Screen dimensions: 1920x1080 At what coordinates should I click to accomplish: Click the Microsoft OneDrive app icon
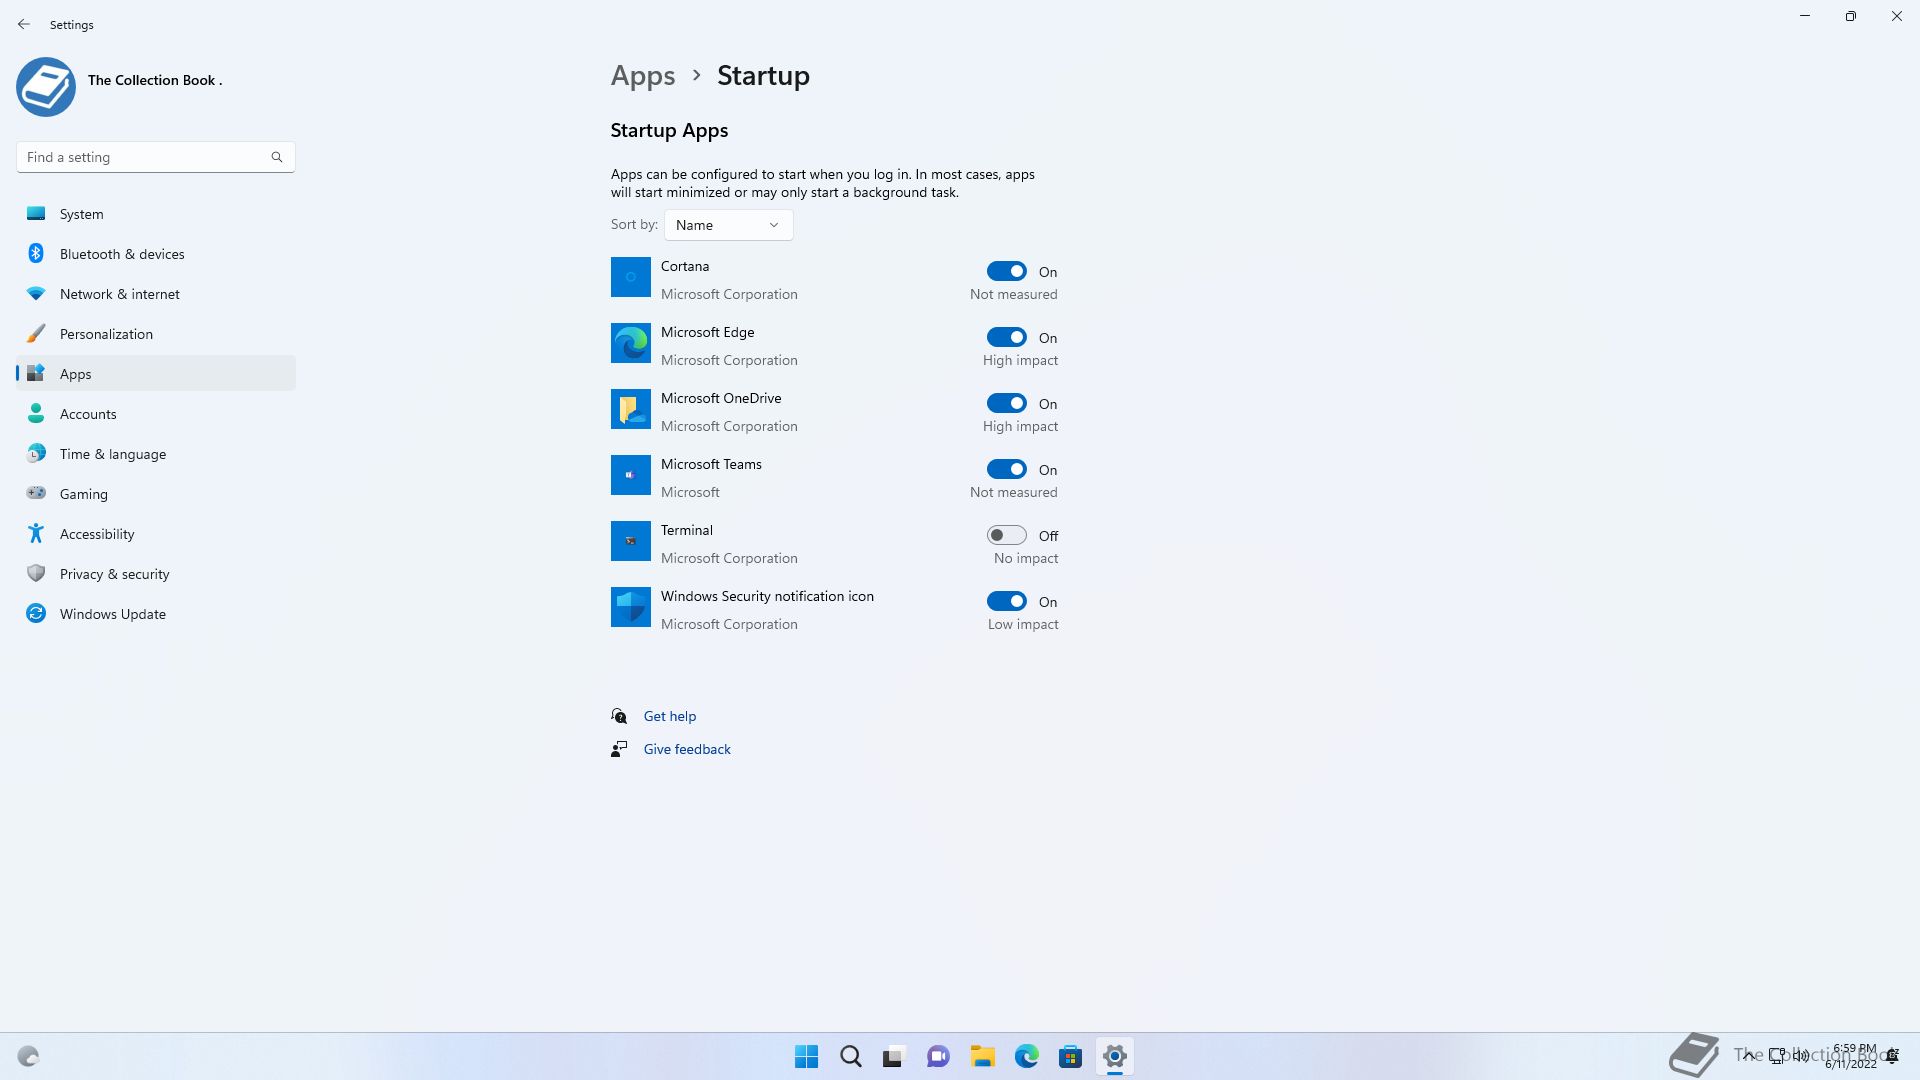click(631, 409)
